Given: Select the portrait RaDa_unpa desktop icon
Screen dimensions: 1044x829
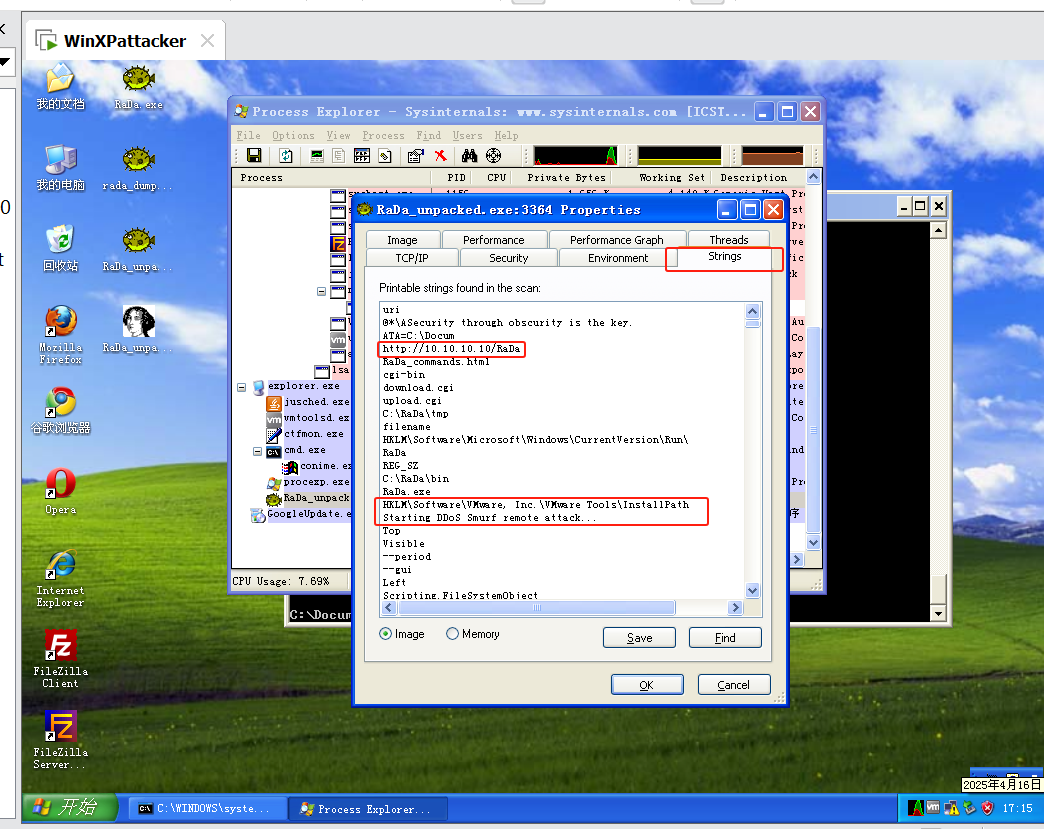Looking at the screenshot, I should pyautogui.click(x=138, y=330).
